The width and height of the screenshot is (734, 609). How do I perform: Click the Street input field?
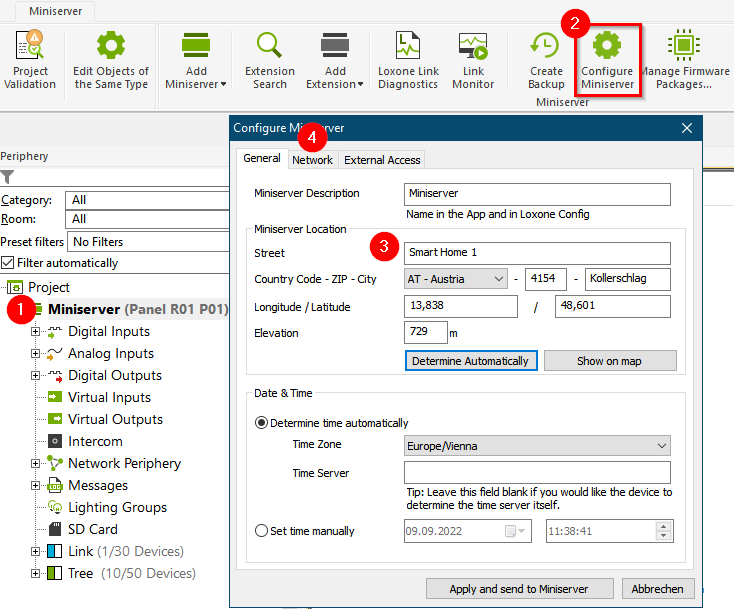click(537, 253)
